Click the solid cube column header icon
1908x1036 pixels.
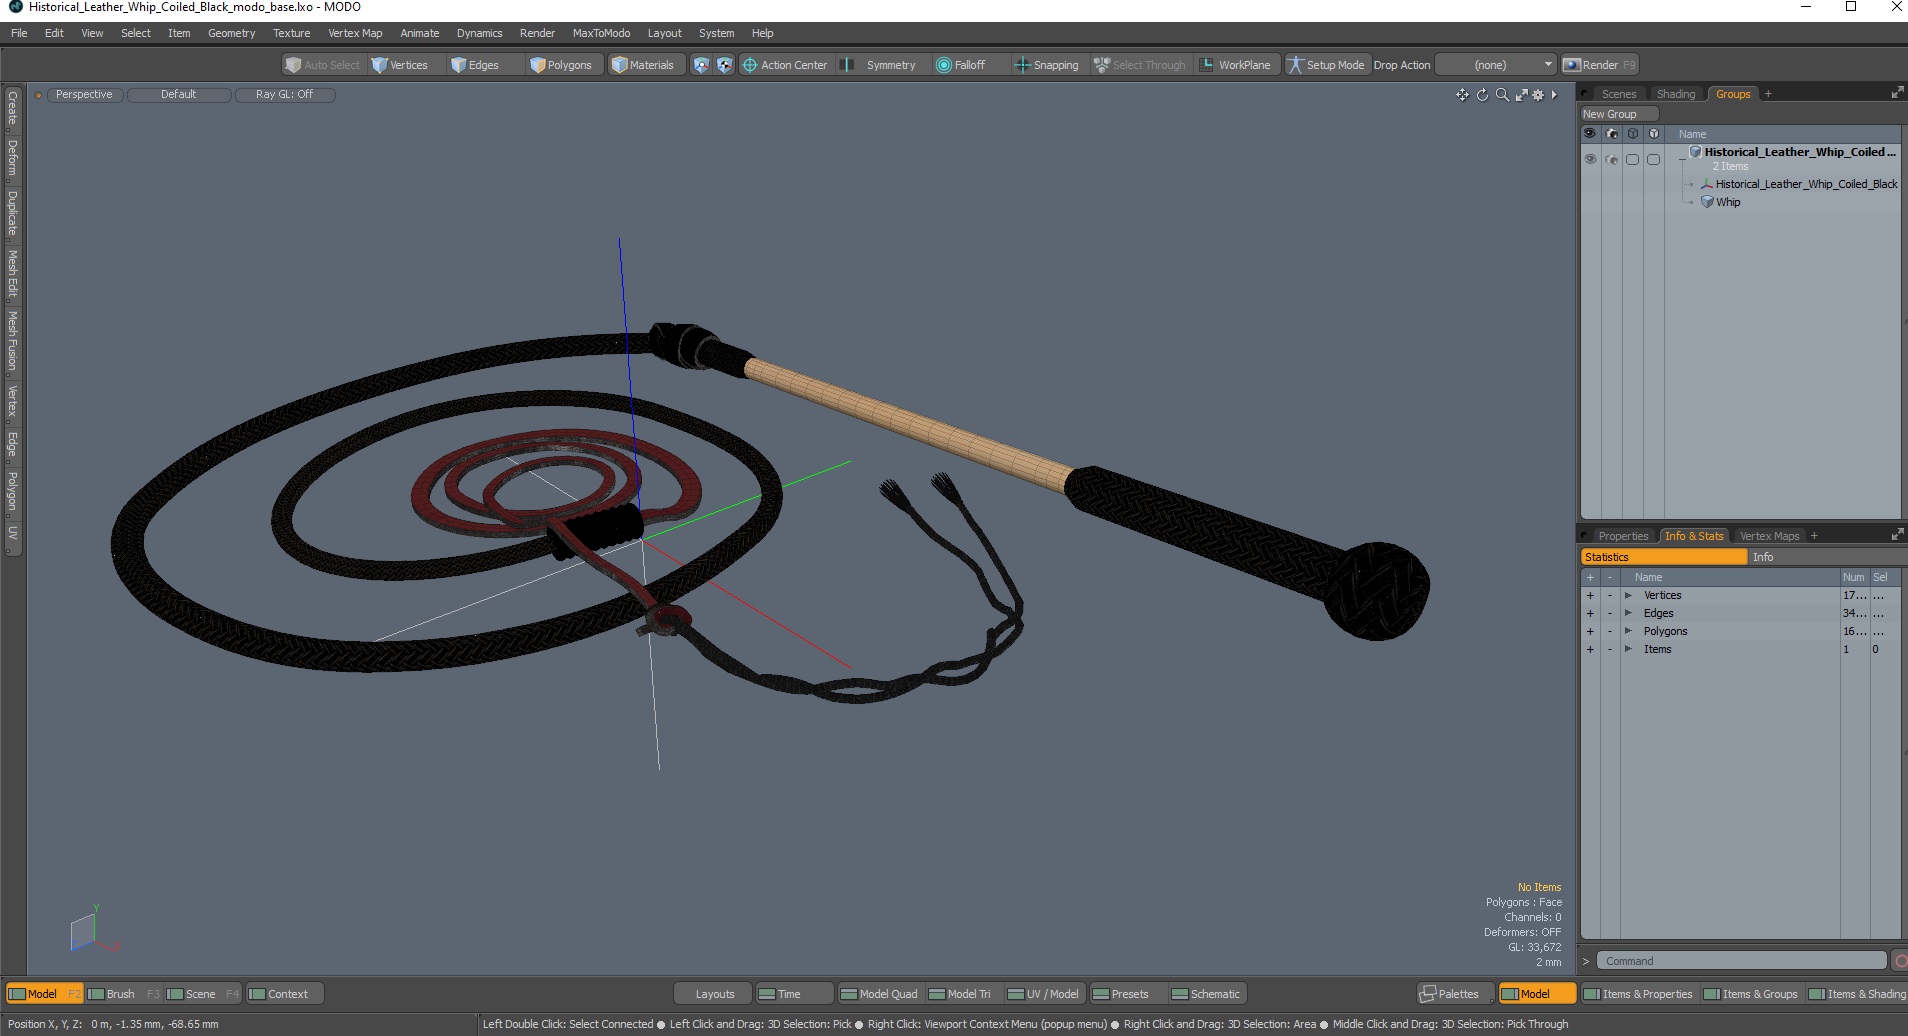[x=1653, y=134]
